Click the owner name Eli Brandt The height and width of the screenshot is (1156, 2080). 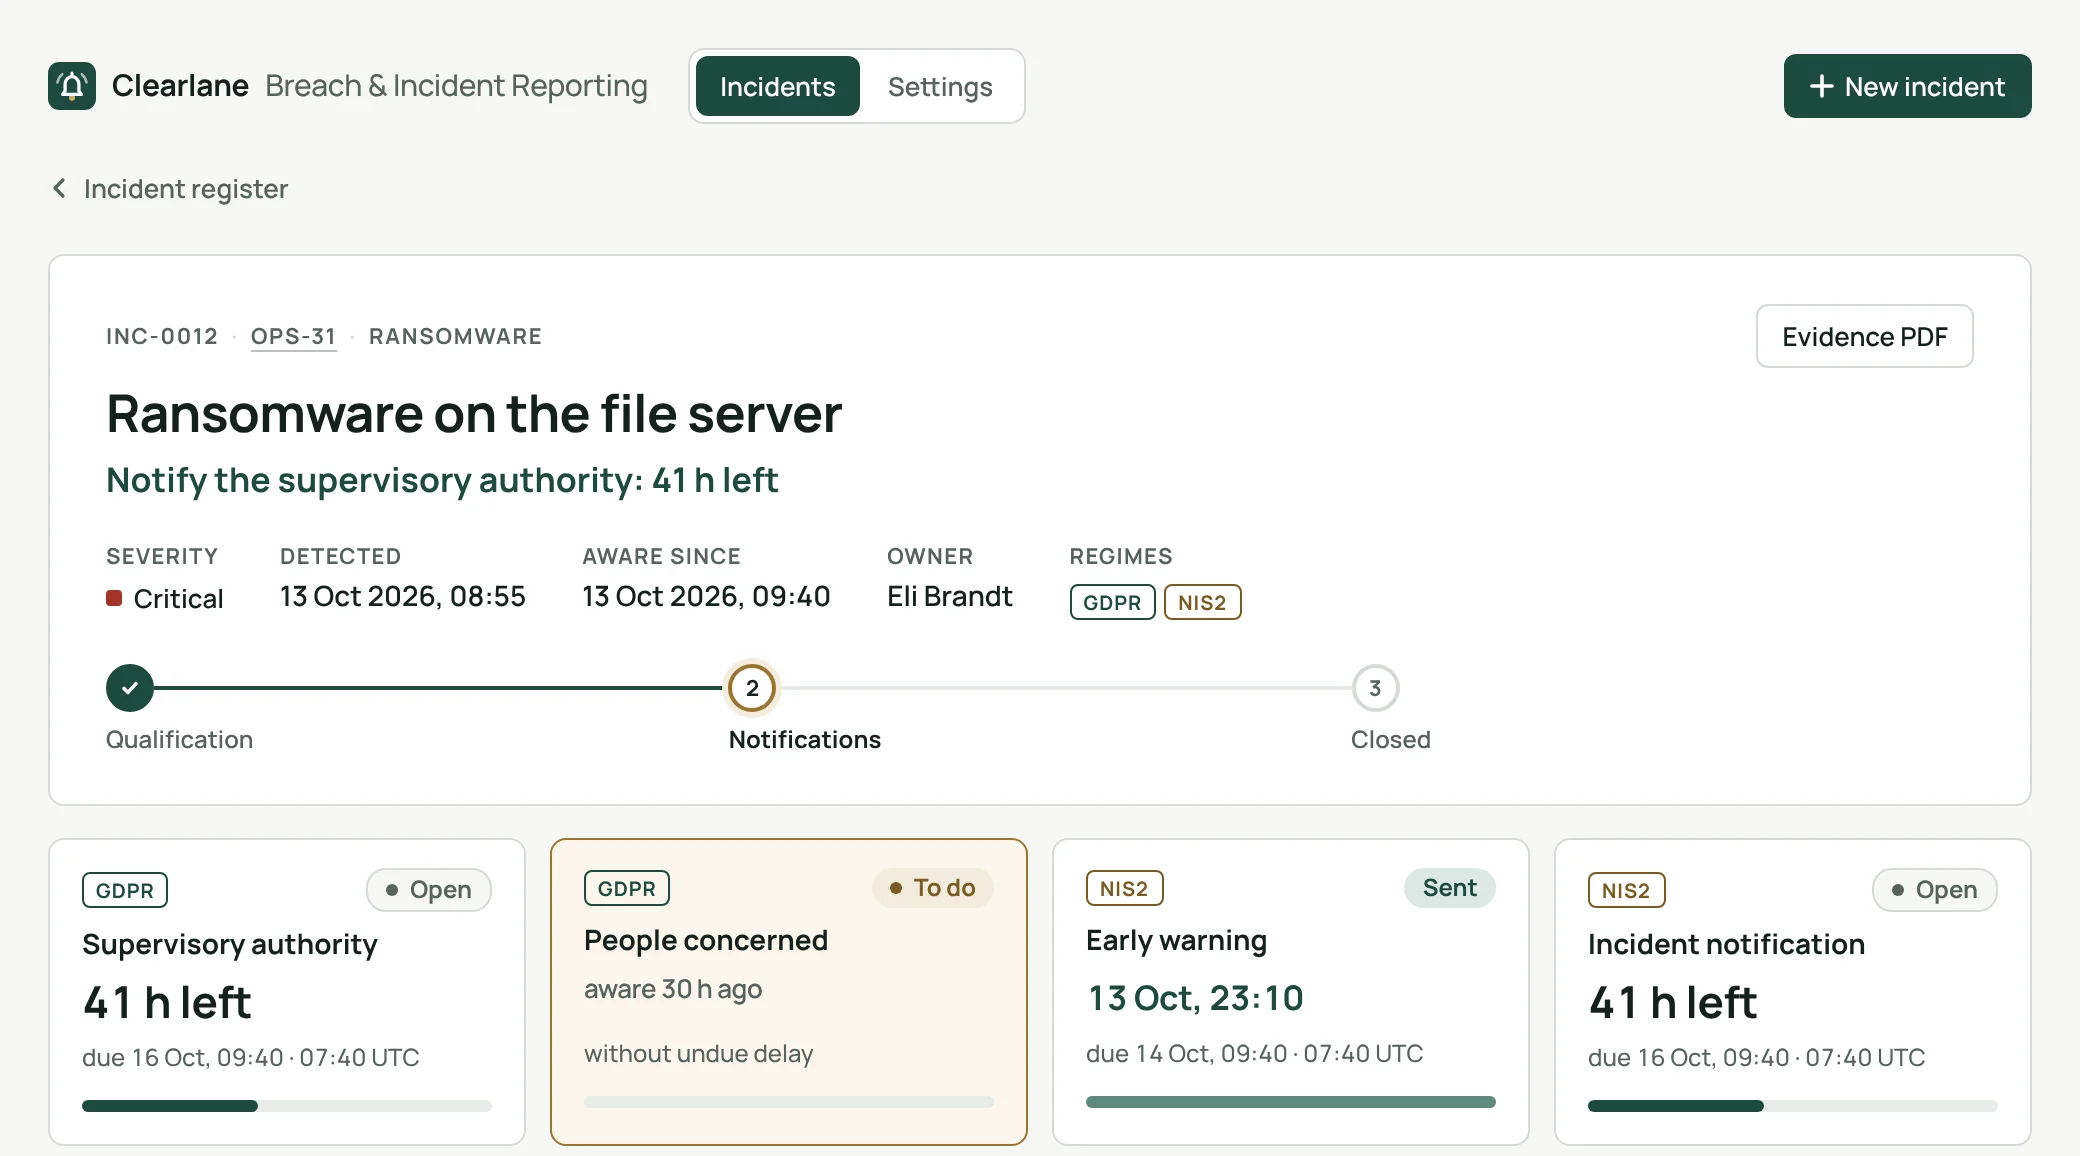[950, 596]
